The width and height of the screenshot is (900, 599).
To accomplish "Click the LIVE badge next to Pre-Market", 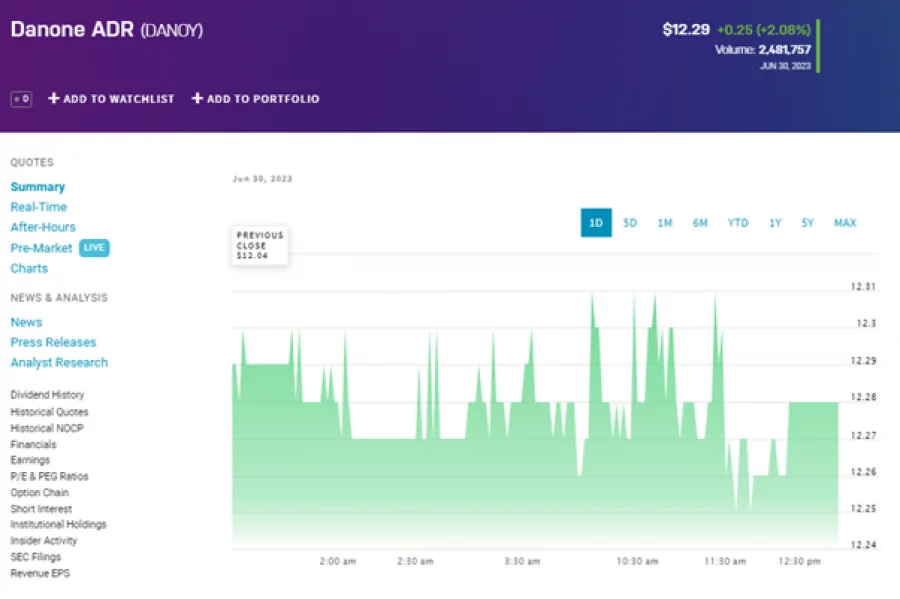I will coord(94,248).
